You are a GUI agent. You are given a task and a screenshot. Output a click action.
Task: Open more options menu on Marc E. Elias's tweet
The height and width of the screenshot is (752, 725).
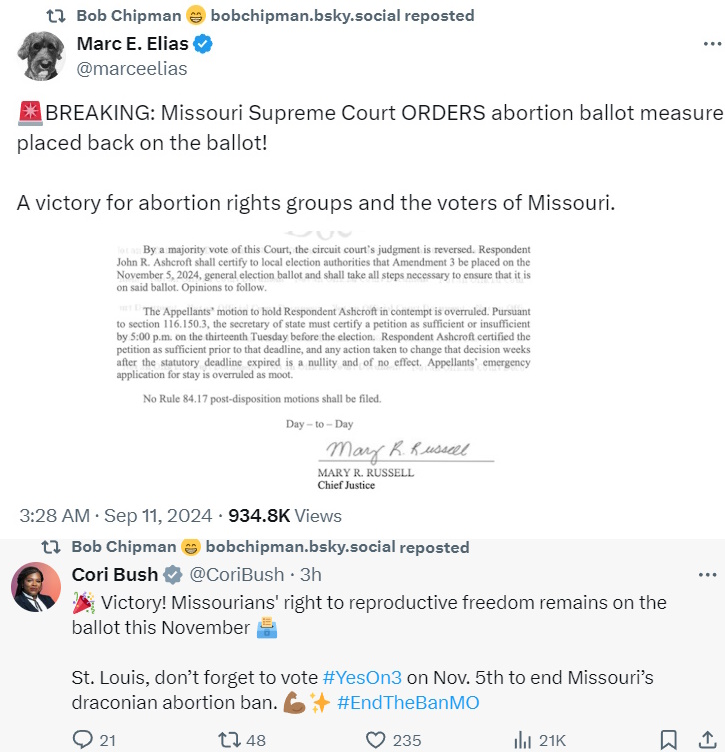tap(710, 45)
